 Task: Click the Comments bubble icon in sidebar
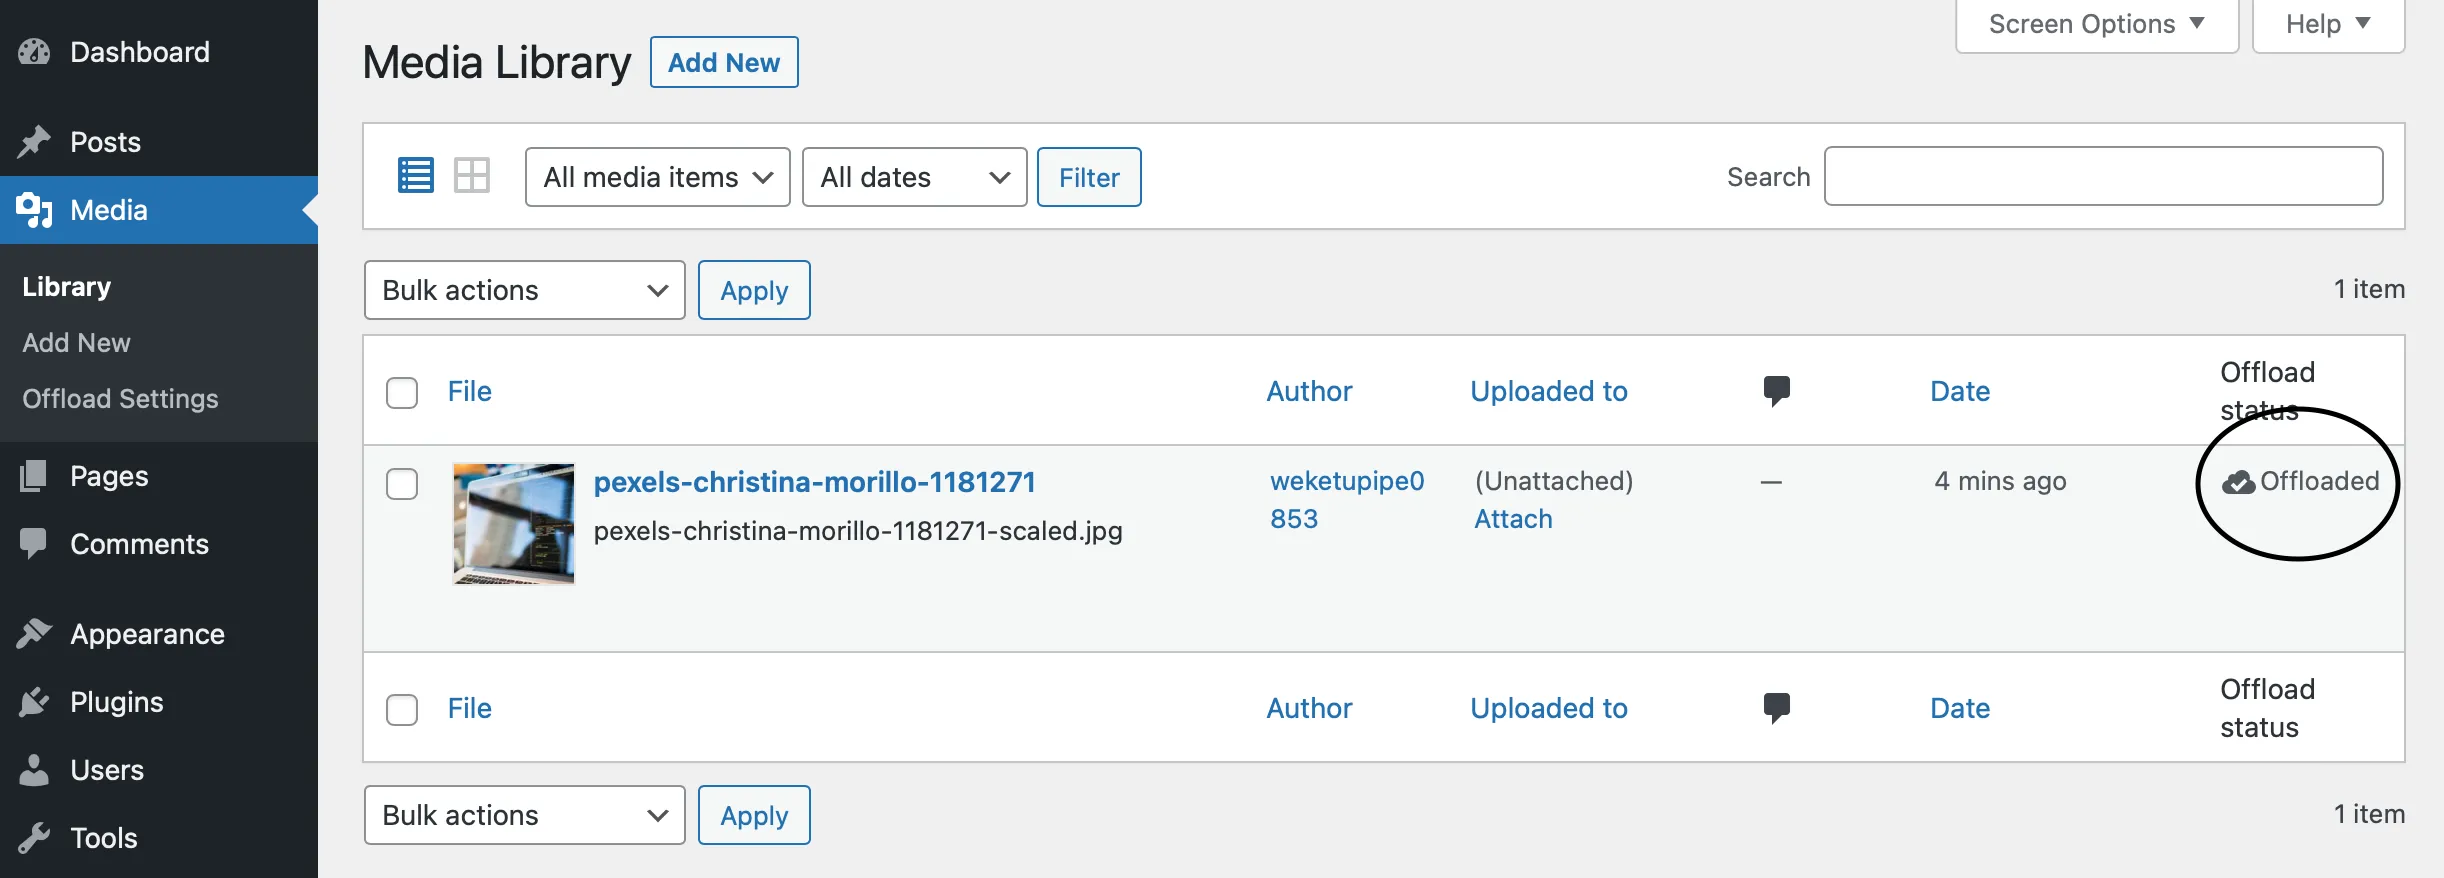click(x=34, y=544)
